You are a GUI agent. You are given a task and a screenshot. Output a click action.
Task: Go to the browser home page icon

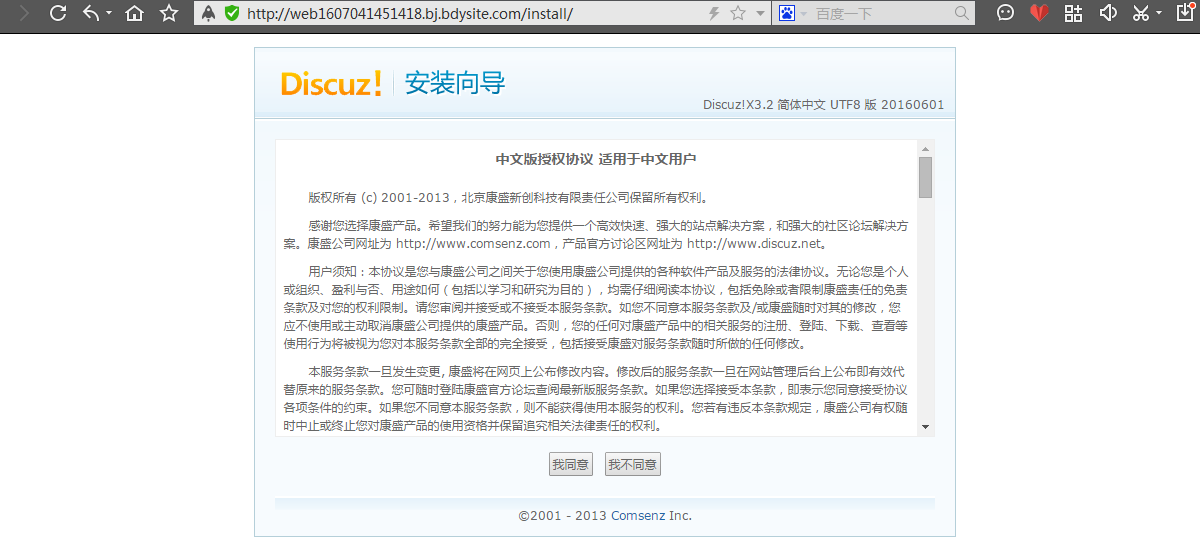(135, 14)
